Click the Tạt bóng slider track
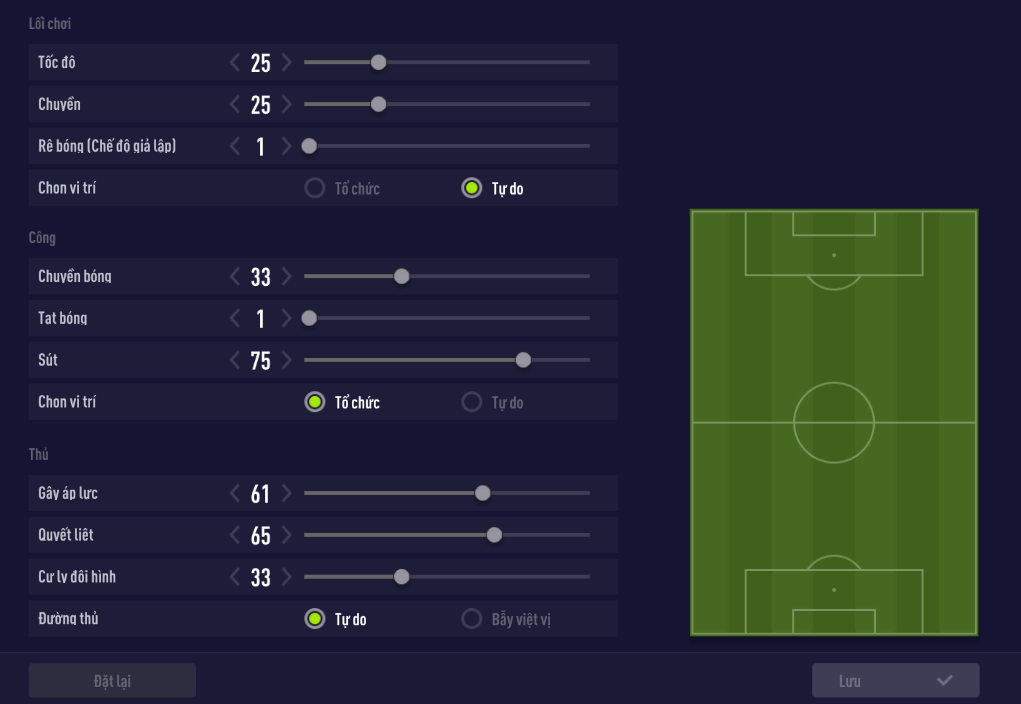Screen dimensions: 1021x704 click(x=450, y=318)
